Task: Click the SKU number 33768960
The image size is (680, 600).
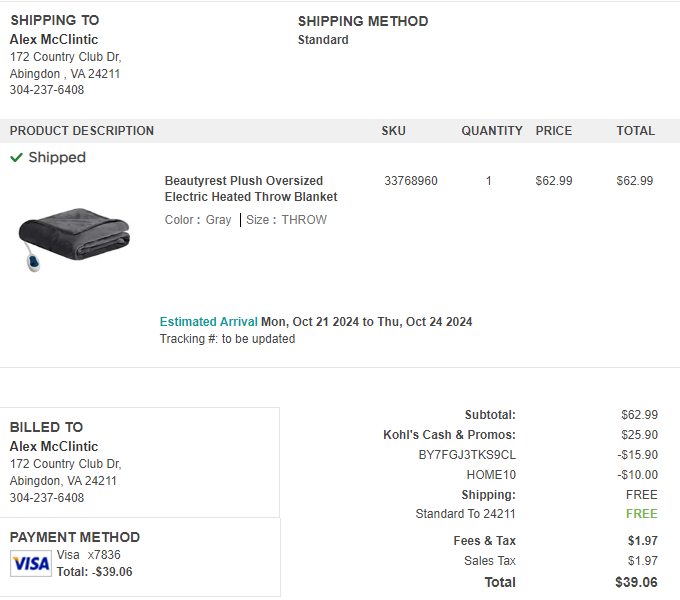Action: (x=411, y=181)
